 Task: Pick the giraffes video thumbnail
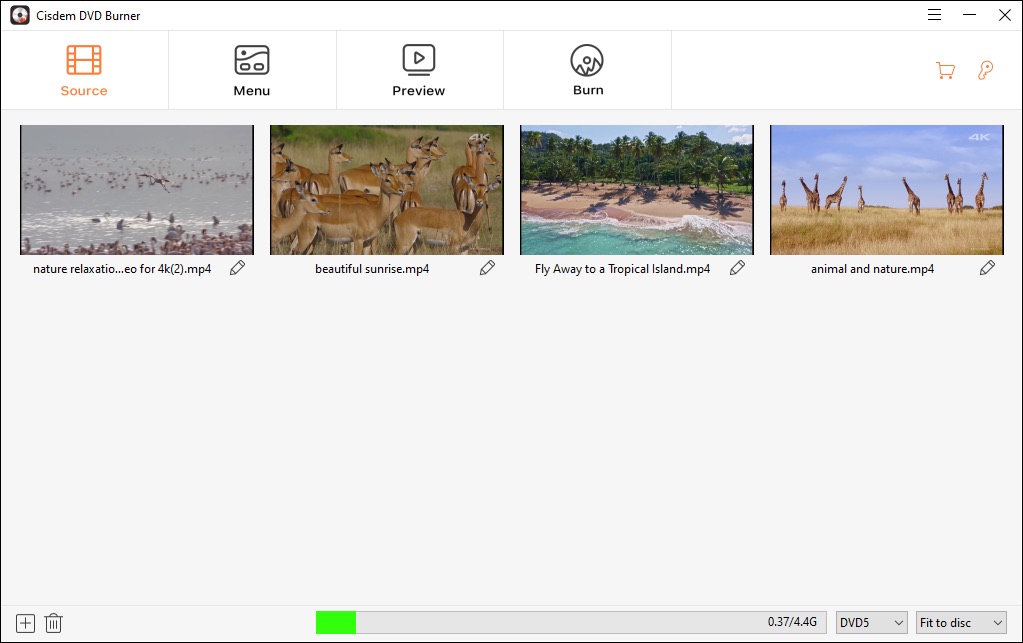click(x=886, y=190)
